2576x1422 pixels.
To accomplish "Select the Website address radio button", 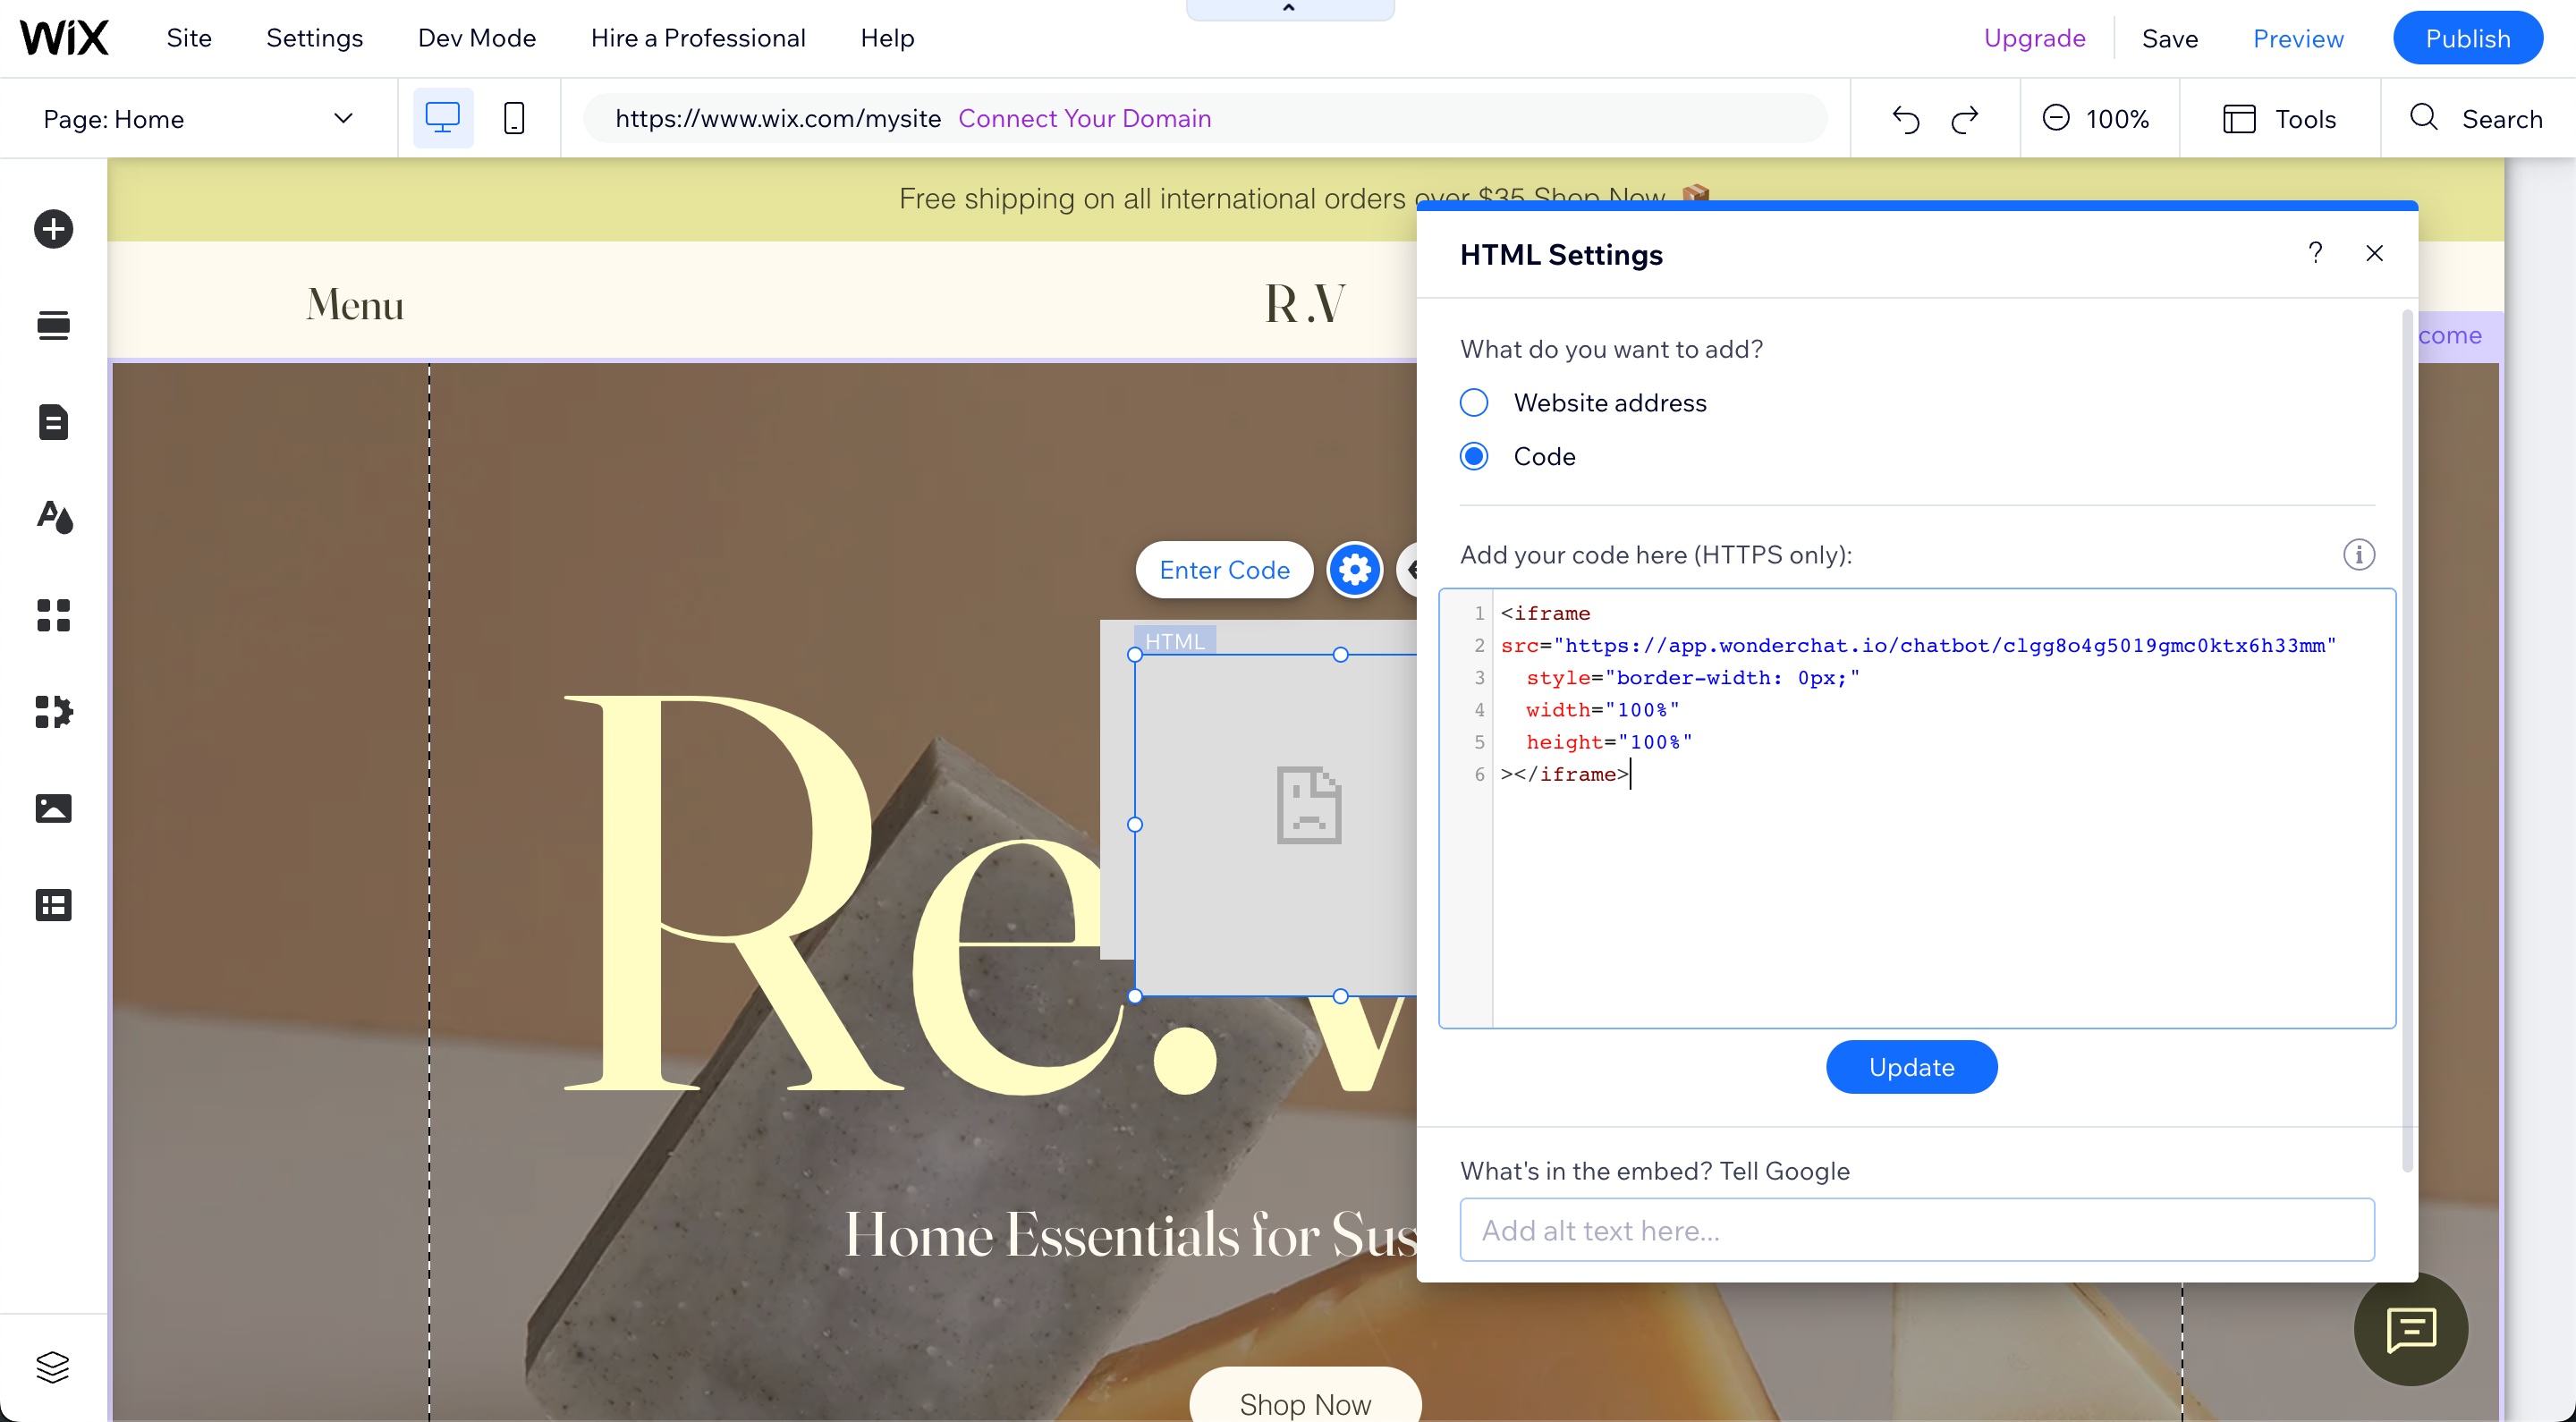I will click(1474, 403).
